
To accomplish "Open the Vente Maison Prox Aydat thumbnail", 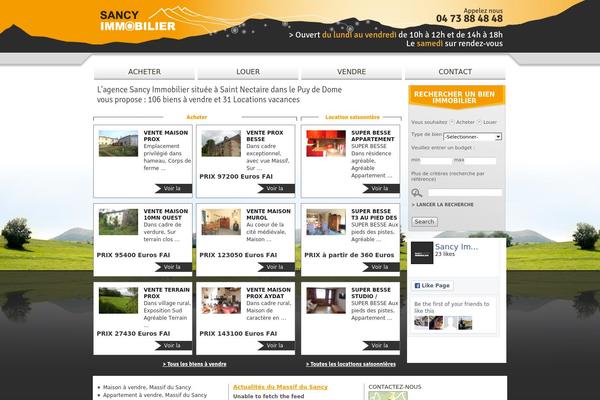I will 221,300.
